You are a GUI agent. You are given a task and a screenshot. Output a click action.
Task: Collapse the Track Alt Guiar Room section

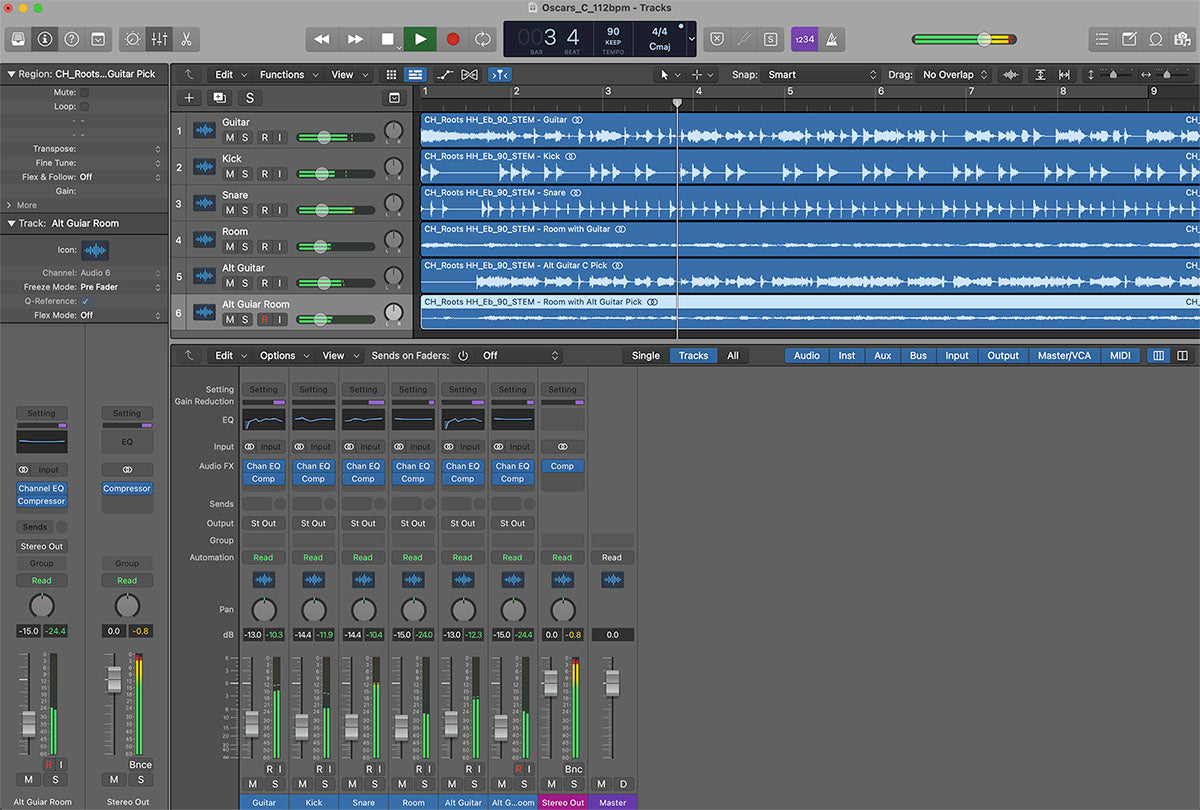(11, 223)
